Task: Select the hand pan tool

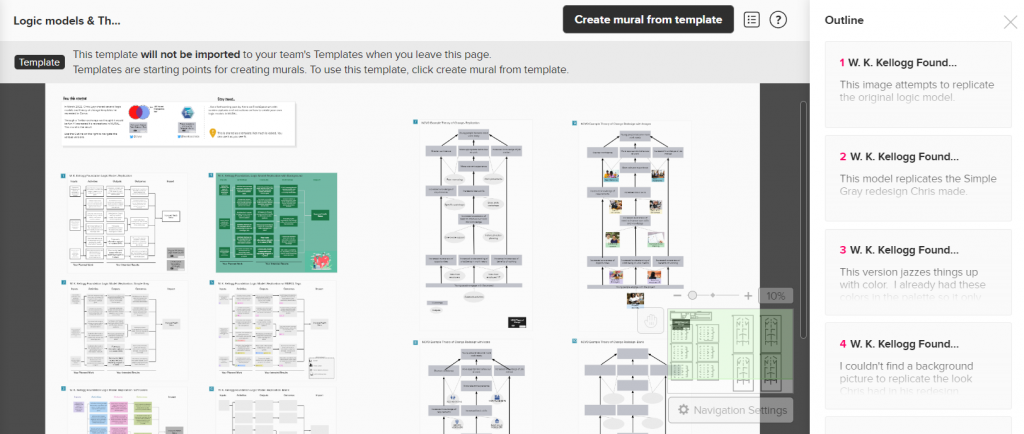Action: pyautogui.click(x=650, y=320)
